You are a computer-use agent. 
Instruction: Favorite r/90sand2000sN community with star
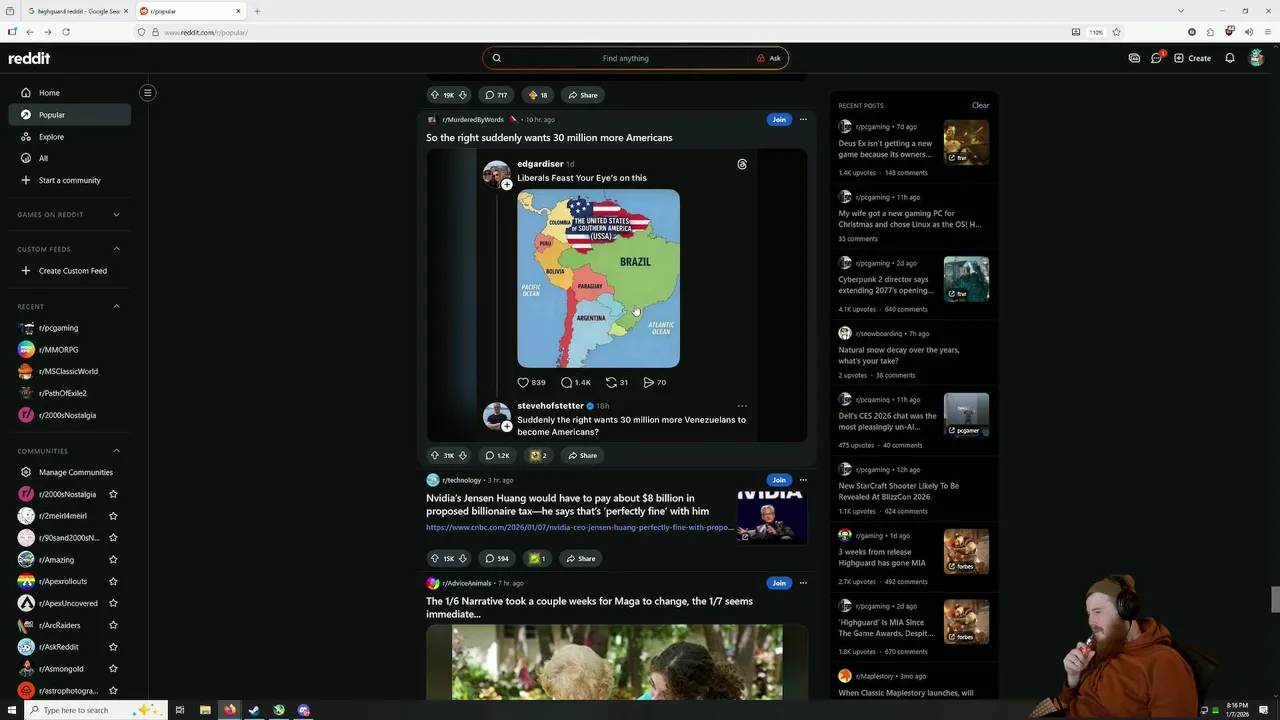click(113, 538)
